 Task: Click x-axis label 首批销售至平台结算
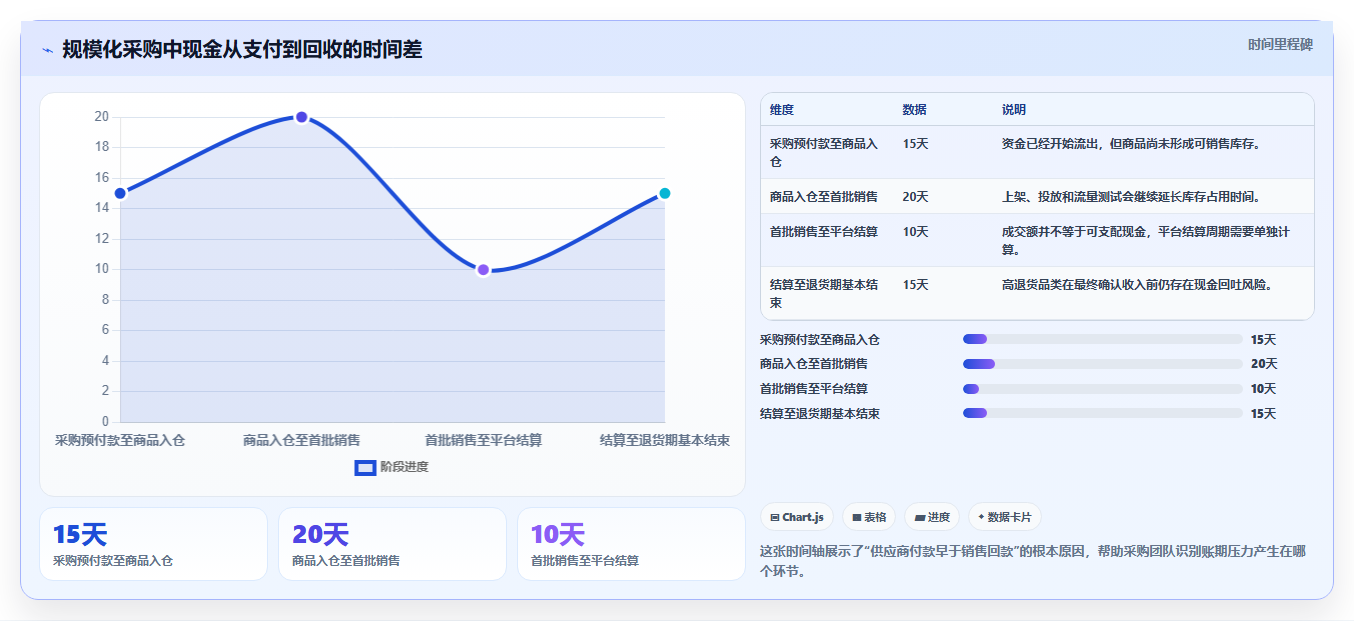click(x=483, y=440)
